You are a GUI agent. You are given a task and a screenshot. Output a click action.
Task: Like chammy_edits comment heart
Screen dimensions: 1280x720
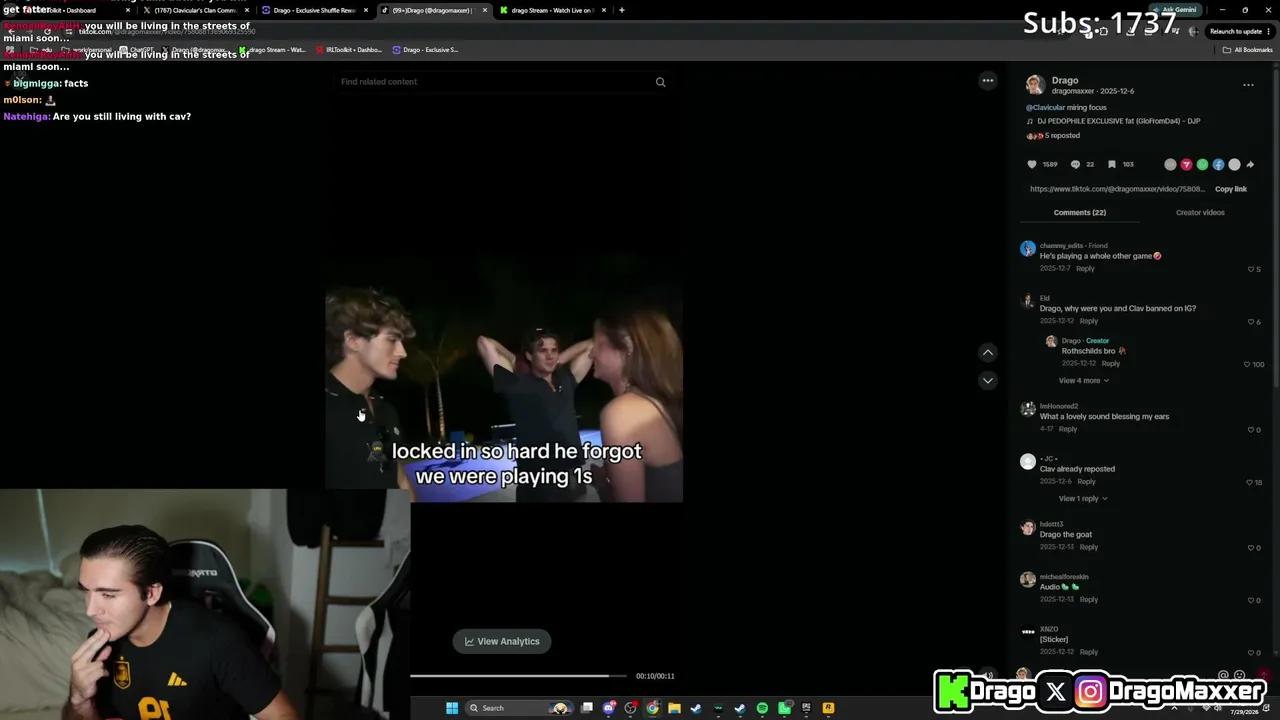click(1251, 269)
